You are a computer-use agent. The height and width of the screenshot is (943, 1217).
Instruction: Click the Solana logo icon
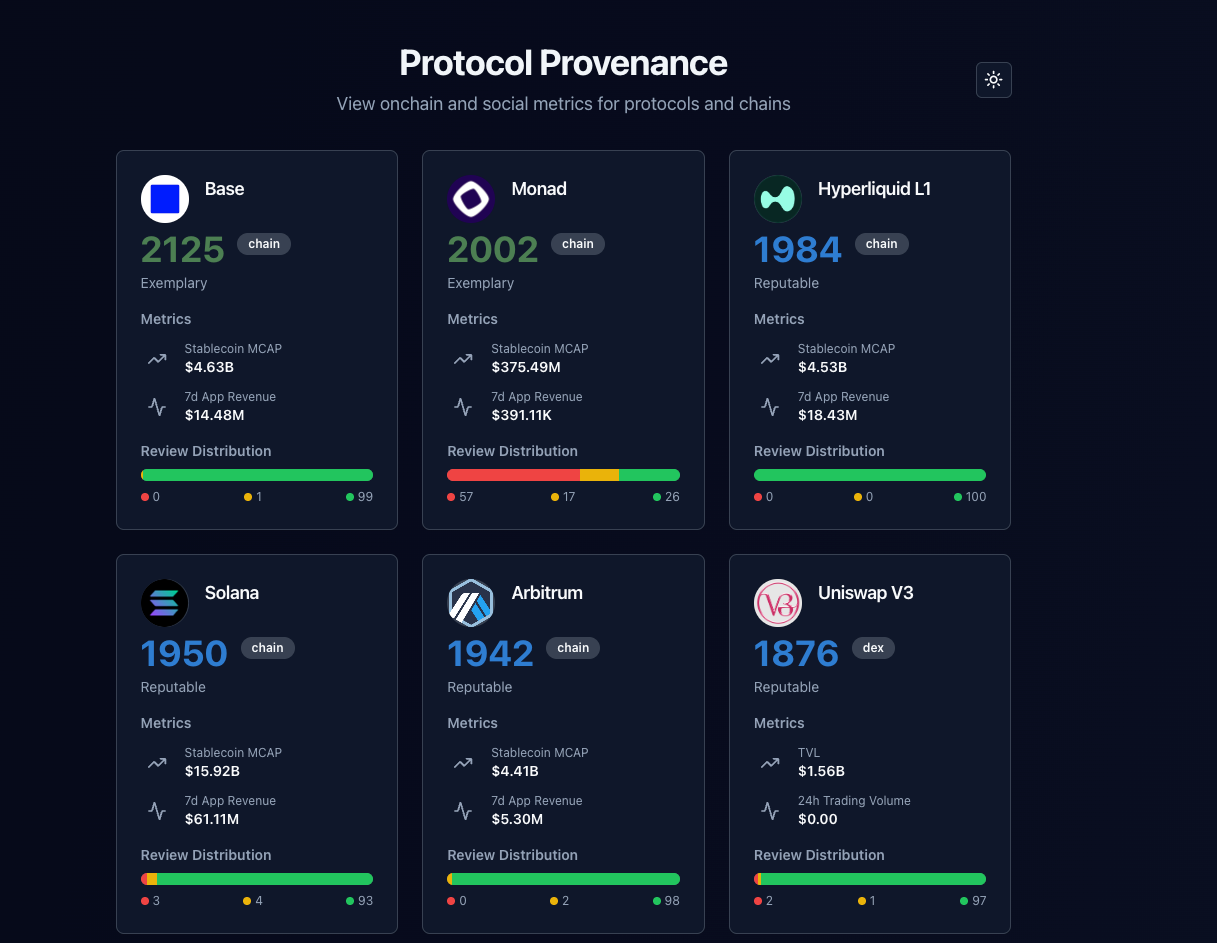point(164,603)
